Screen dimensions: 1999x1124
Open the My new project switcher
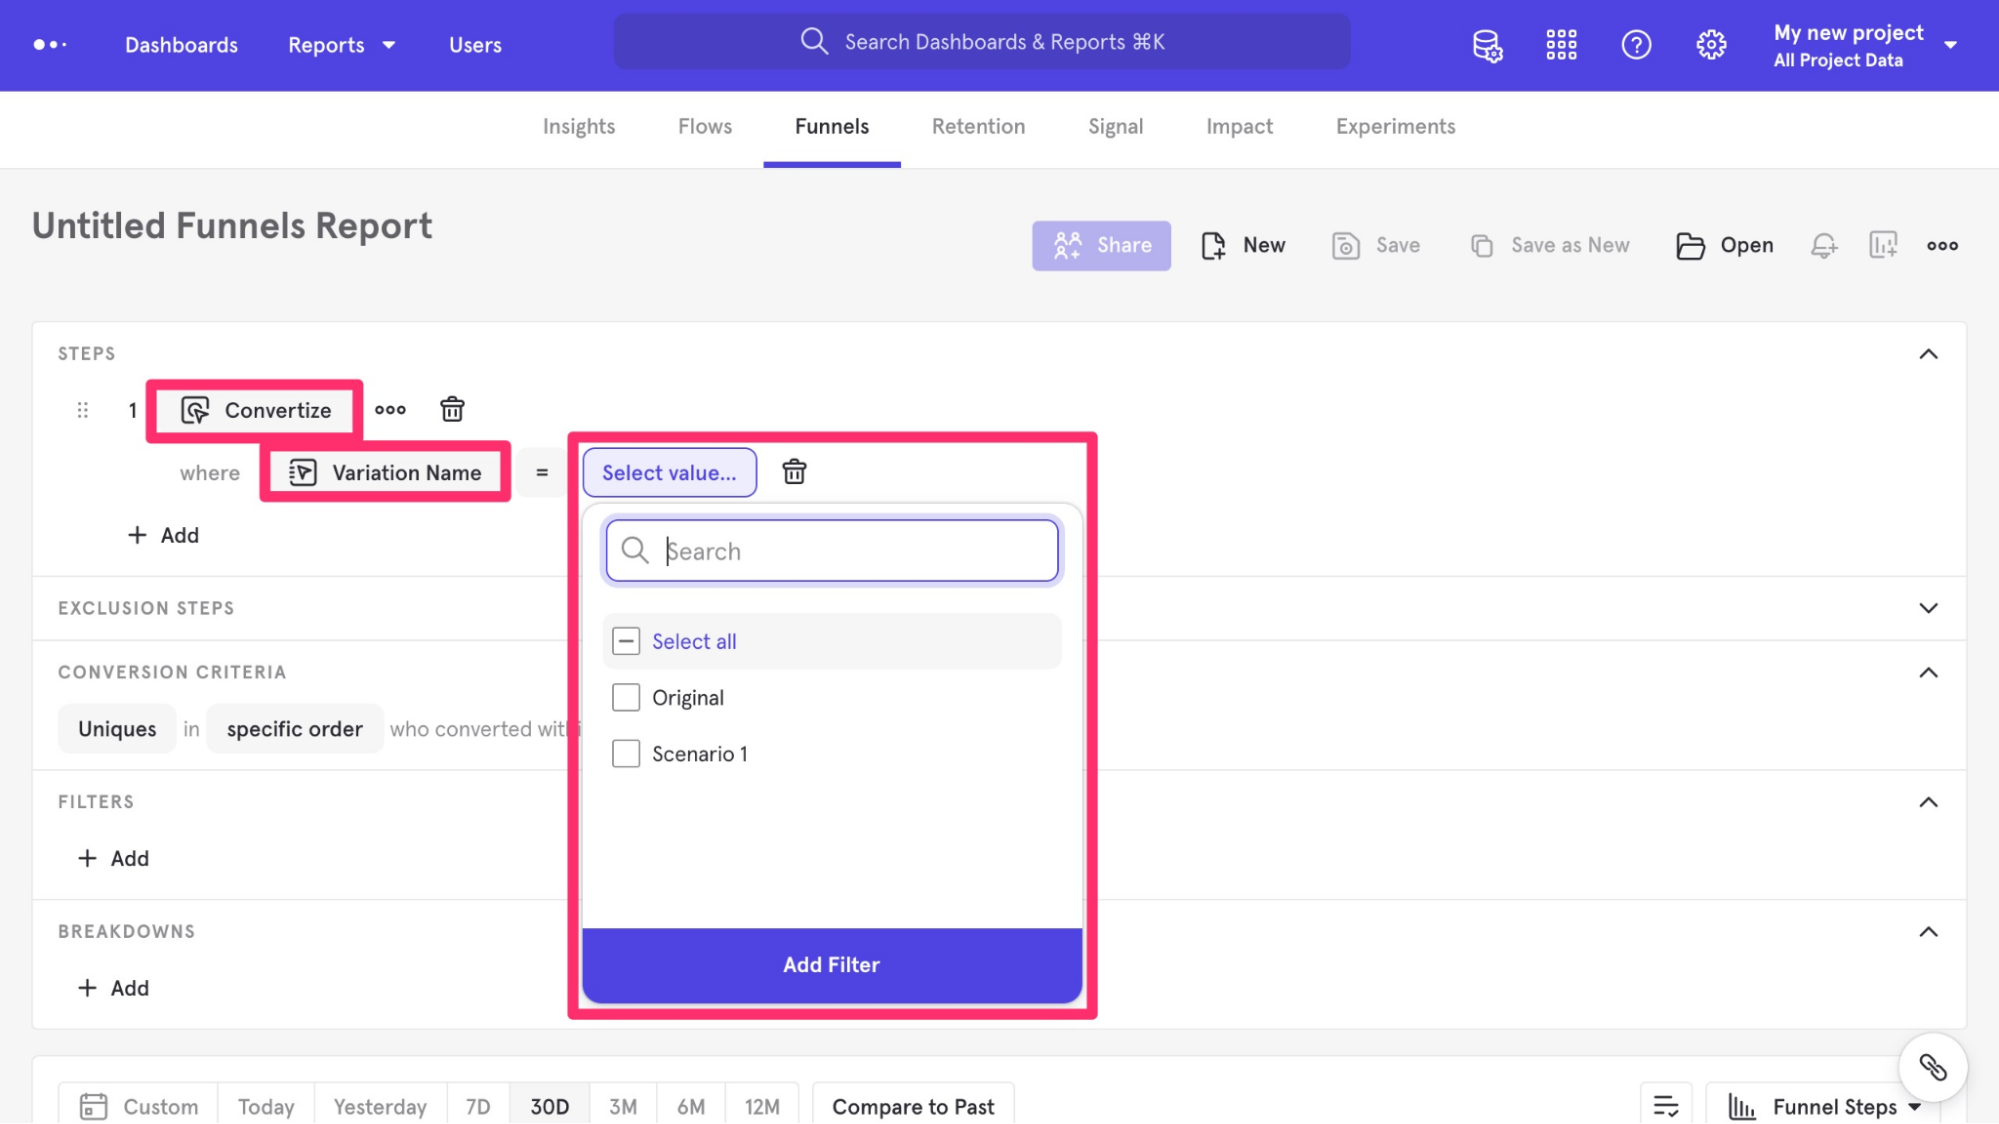pyautogui.click(x=1865, y=45)
